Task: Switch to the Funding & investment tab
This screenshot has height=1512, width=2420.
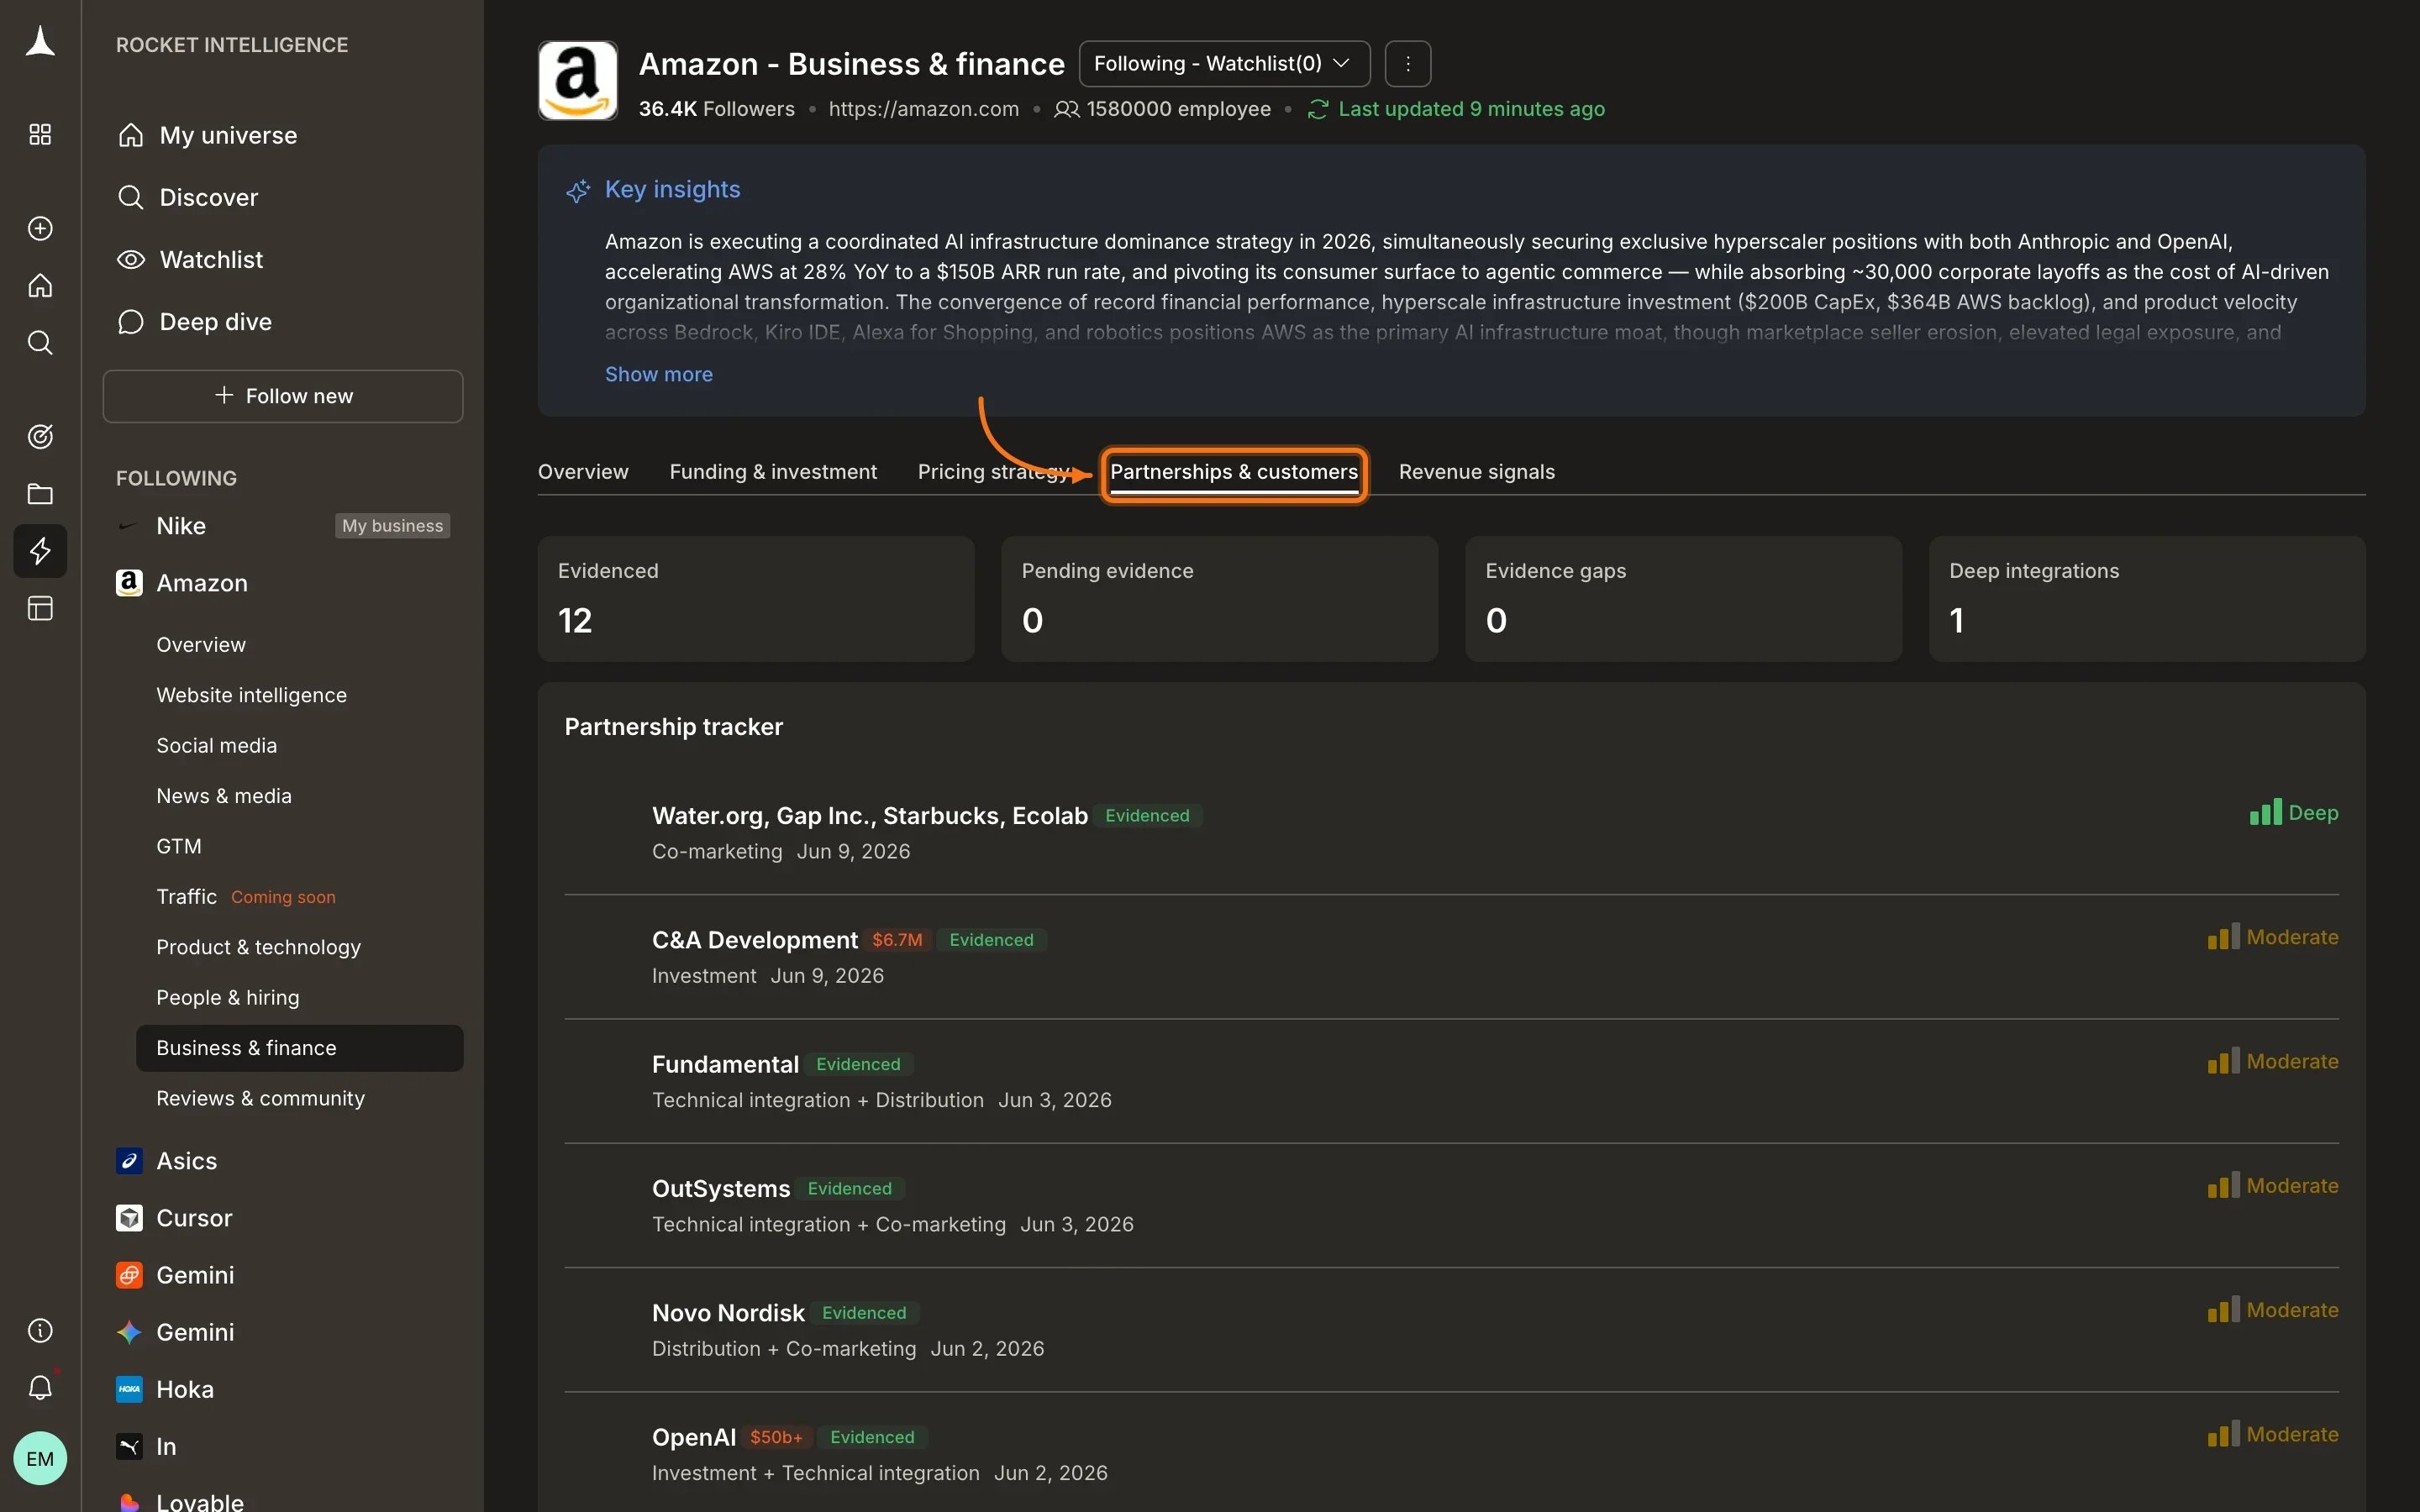Action: pos(773,472)
